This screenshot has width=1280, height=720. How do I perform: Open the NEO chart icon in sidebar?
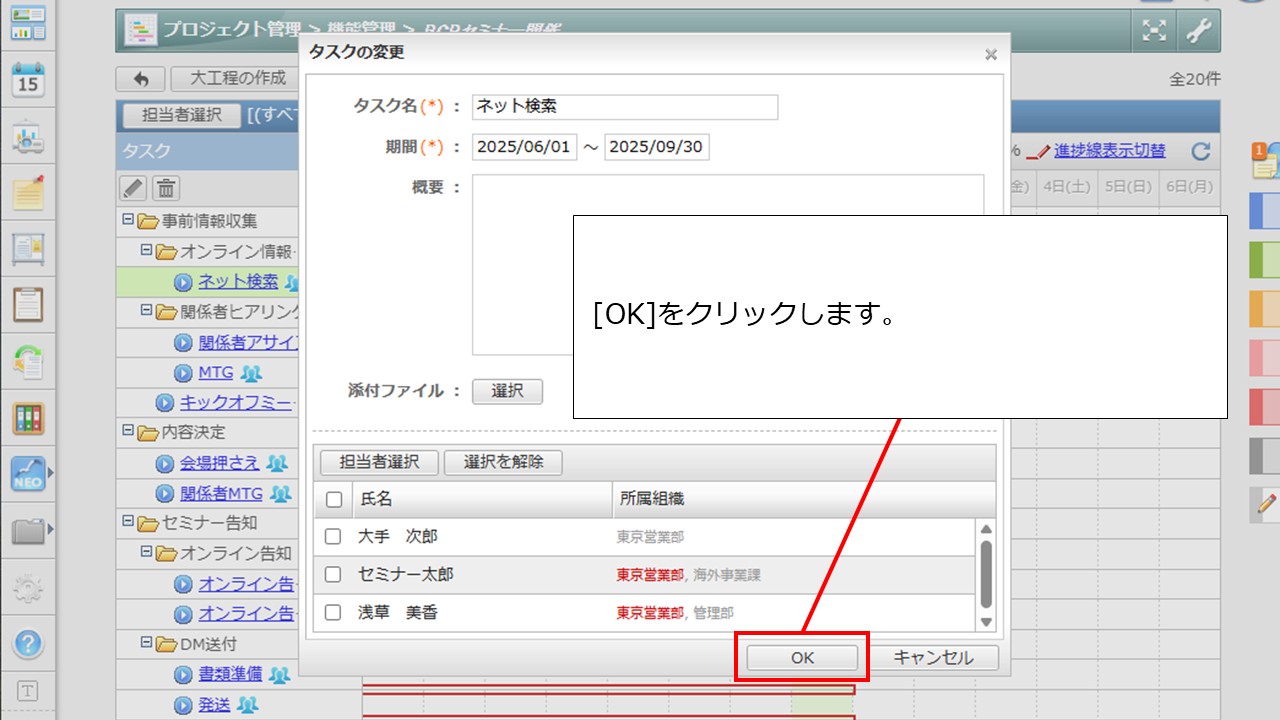[28, 472]
